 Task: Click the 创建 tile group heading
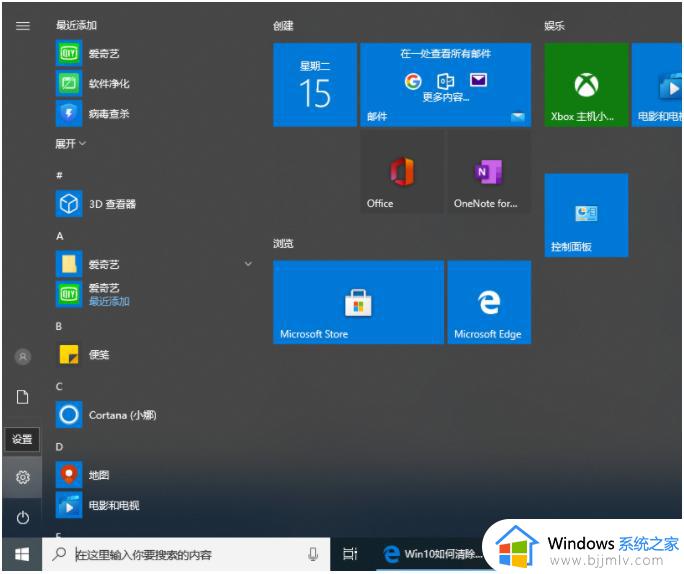point(284,26)
